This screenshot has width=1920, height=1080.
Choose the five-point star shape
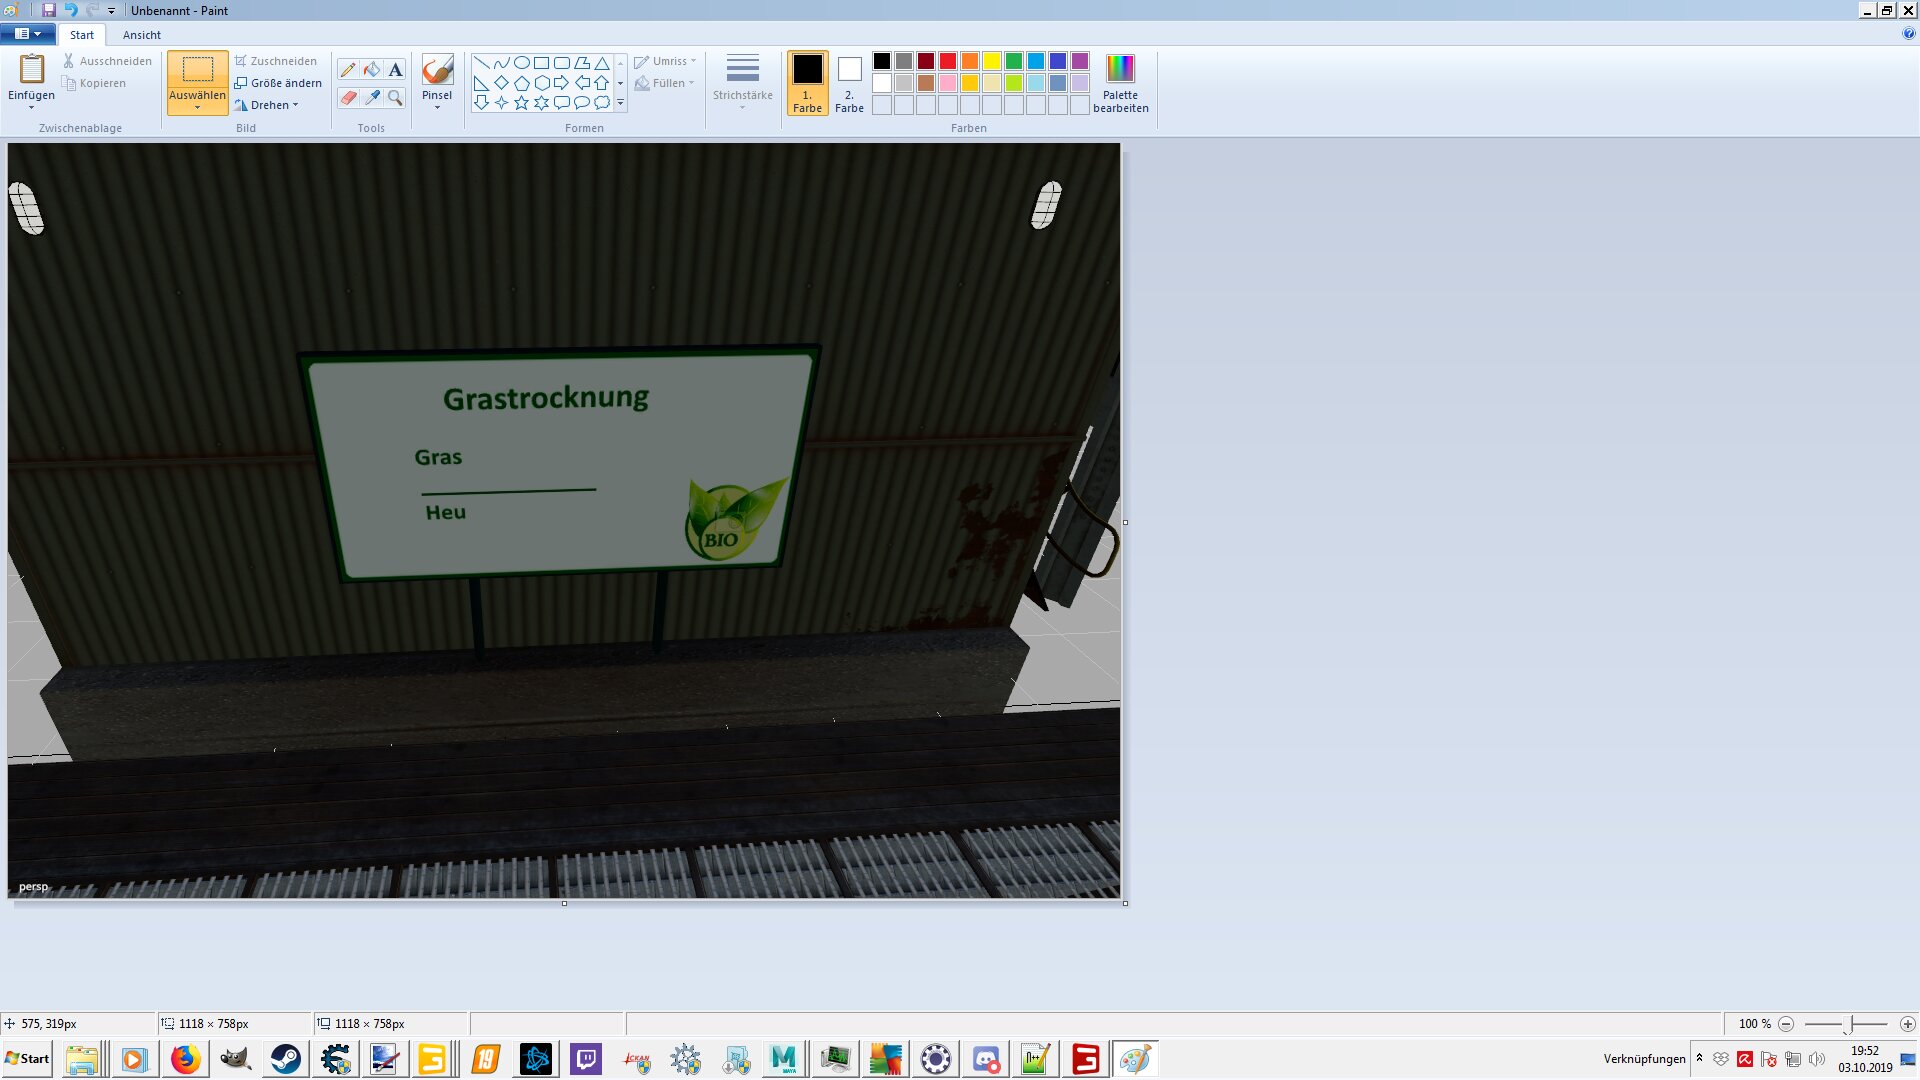pyautogui.click(x=521, y=103)
